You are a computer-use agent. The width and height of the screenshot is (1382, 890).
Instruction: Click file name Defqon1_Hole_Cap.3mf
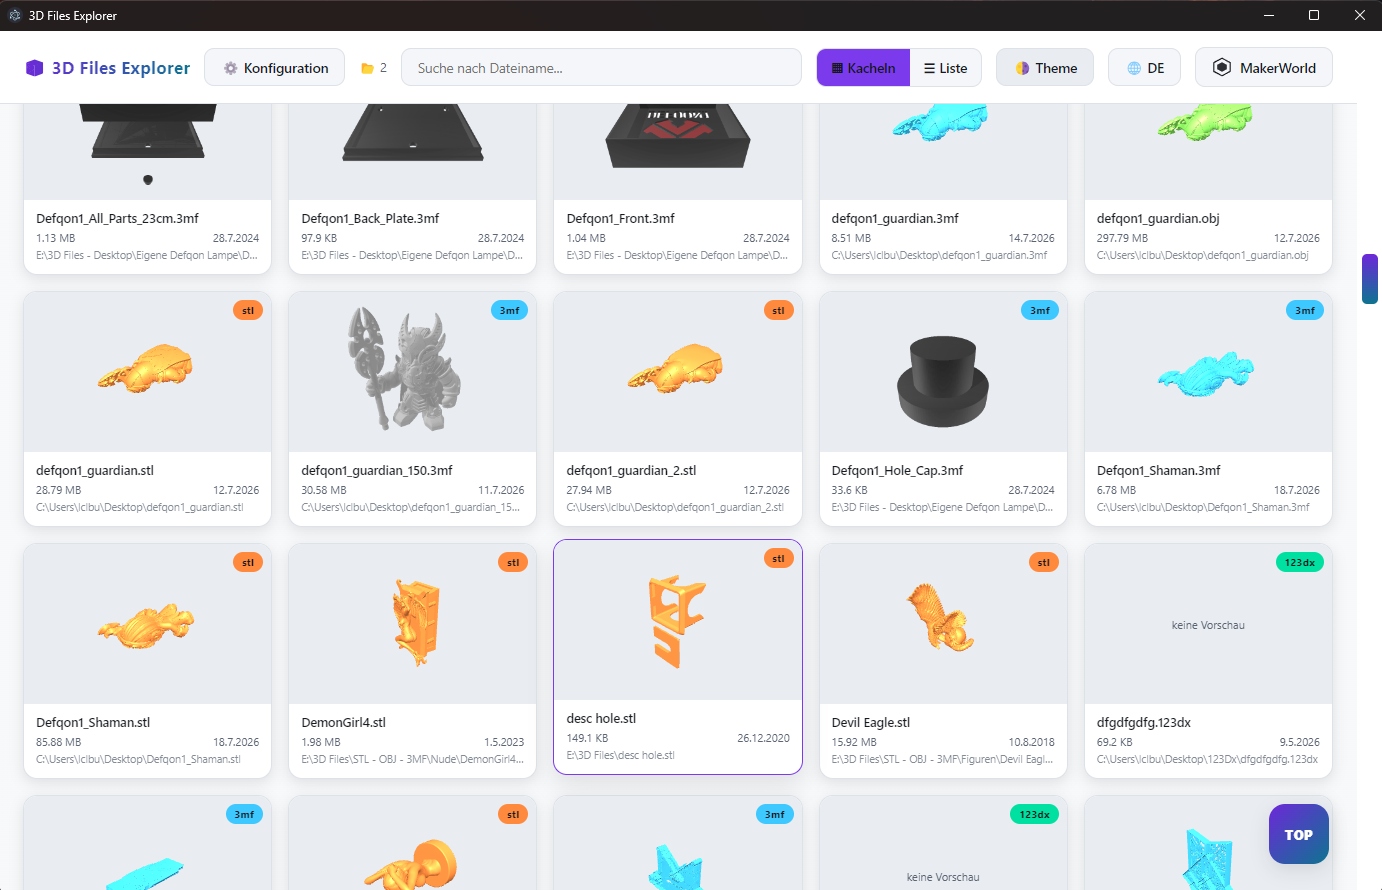click(x=897, y=470)
